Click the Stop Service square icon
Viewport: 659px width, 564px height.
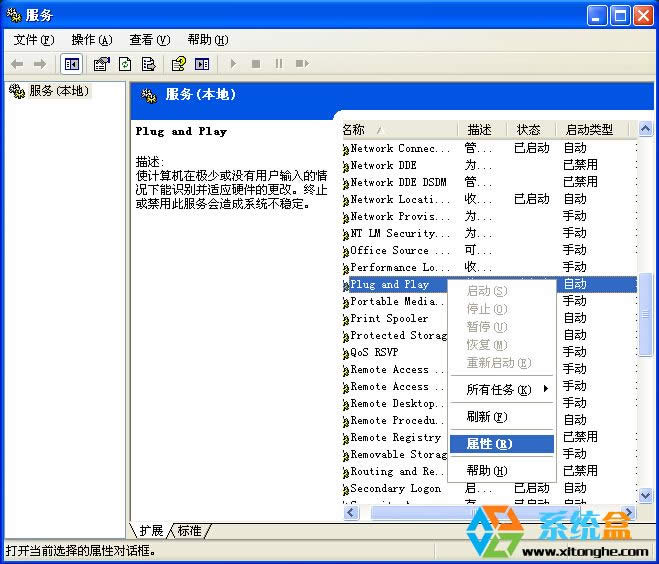tap(256, 64)
